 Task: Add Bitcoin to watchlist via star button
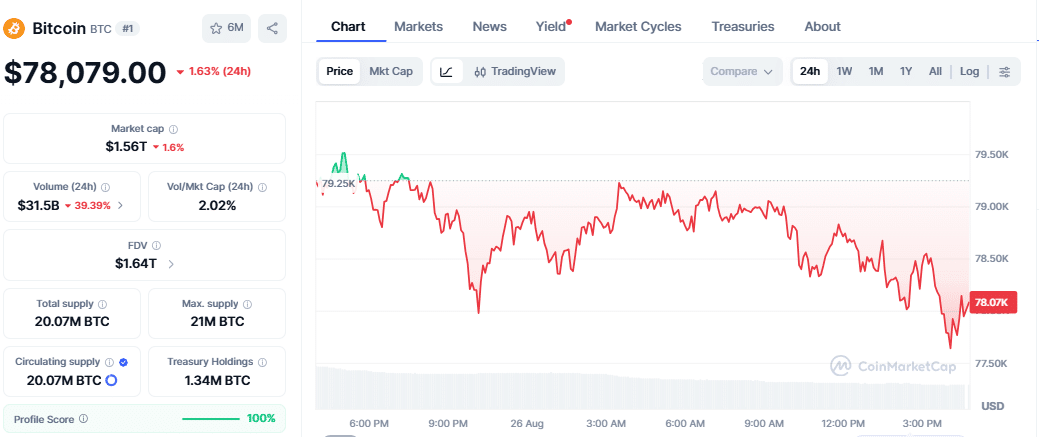226,29
